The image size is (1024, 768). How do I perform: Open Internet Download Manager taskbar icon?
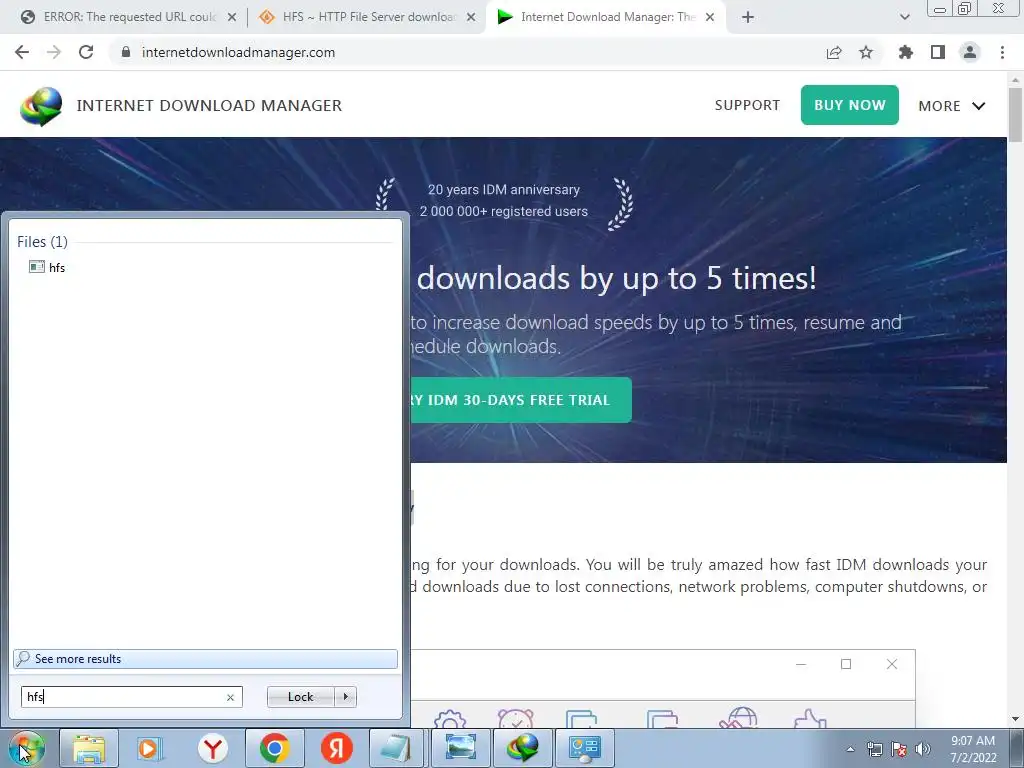[522, 748]
